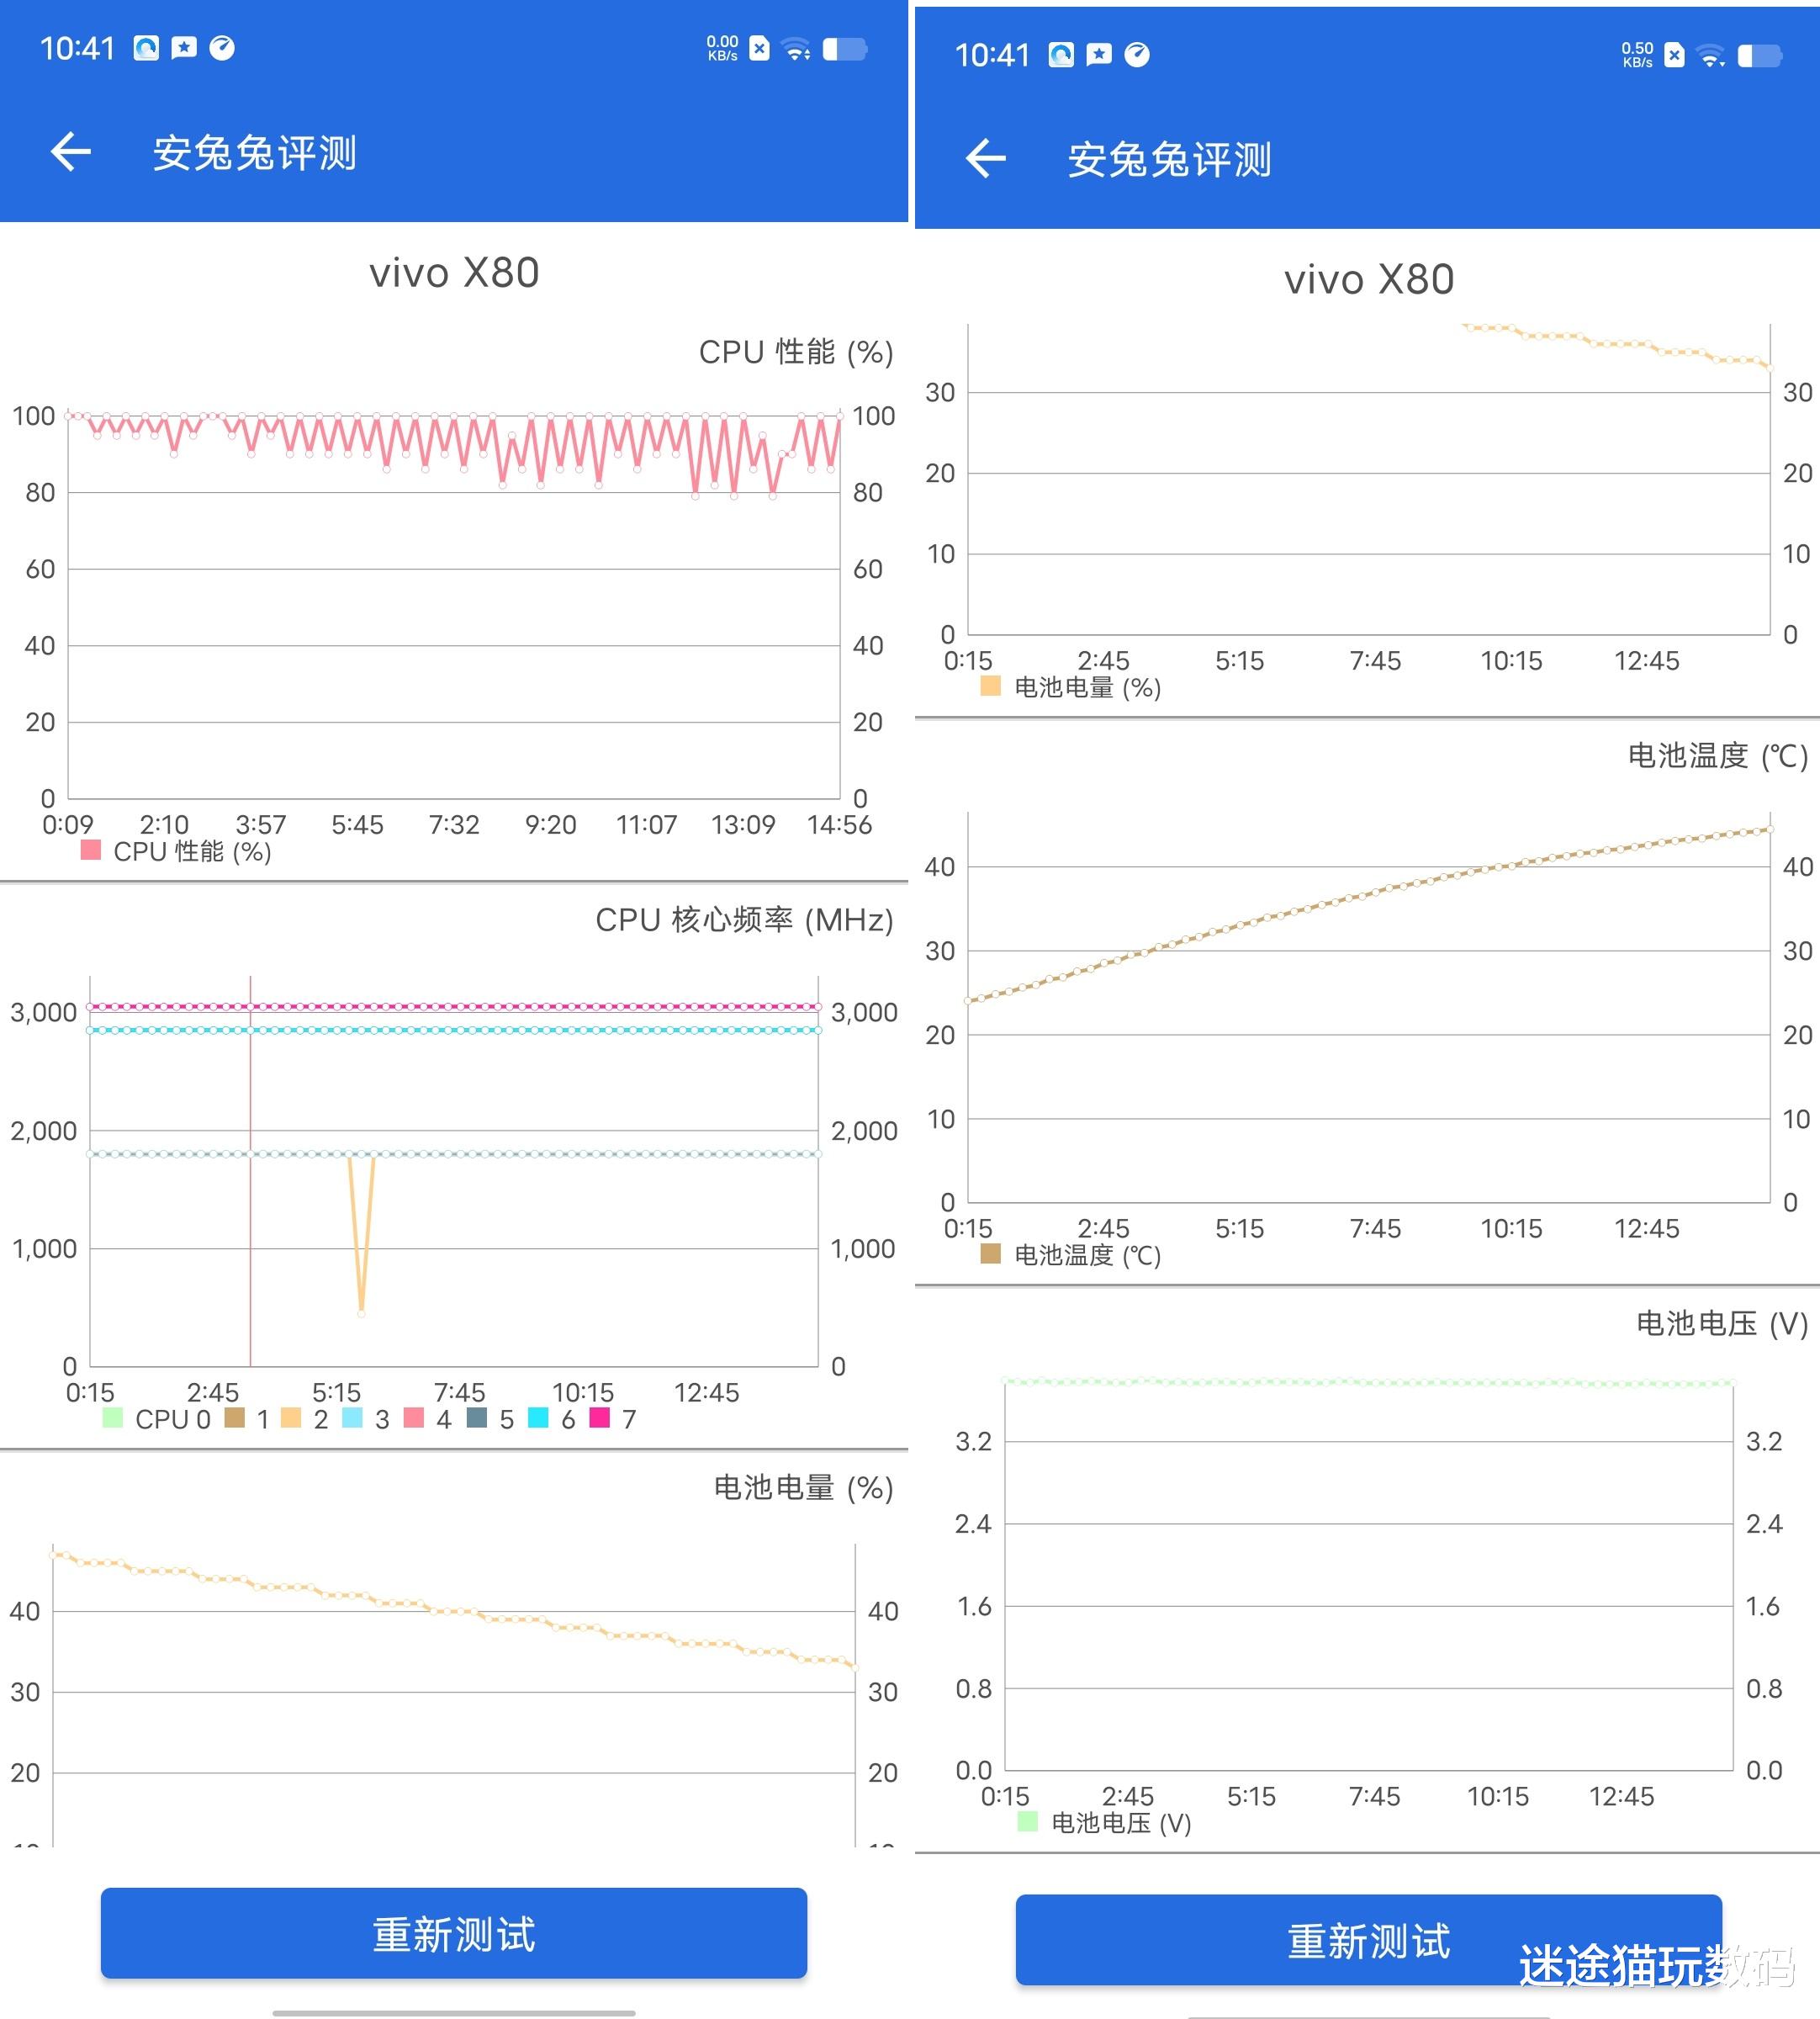Tap the back arrow in the right screenshot
The height and width of the screenshot is (2019, 1820).
coord(986,158)
